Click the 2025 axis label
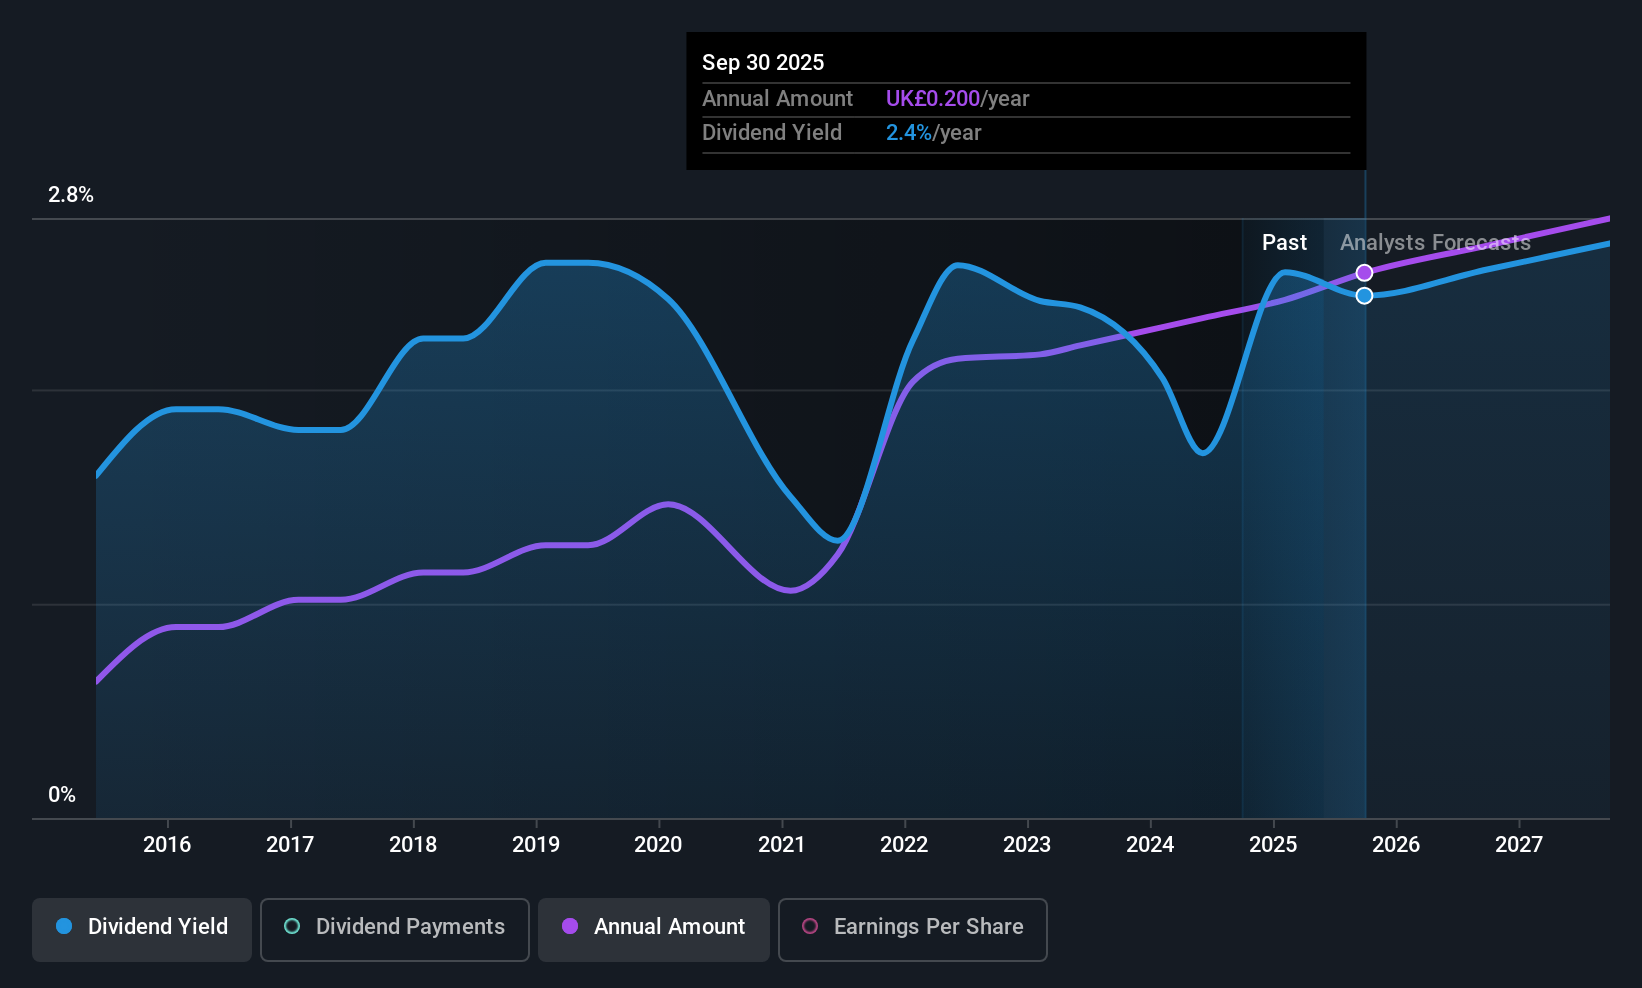Image resolution: width=1642 pixels, height=988 pixels. 1273,844
